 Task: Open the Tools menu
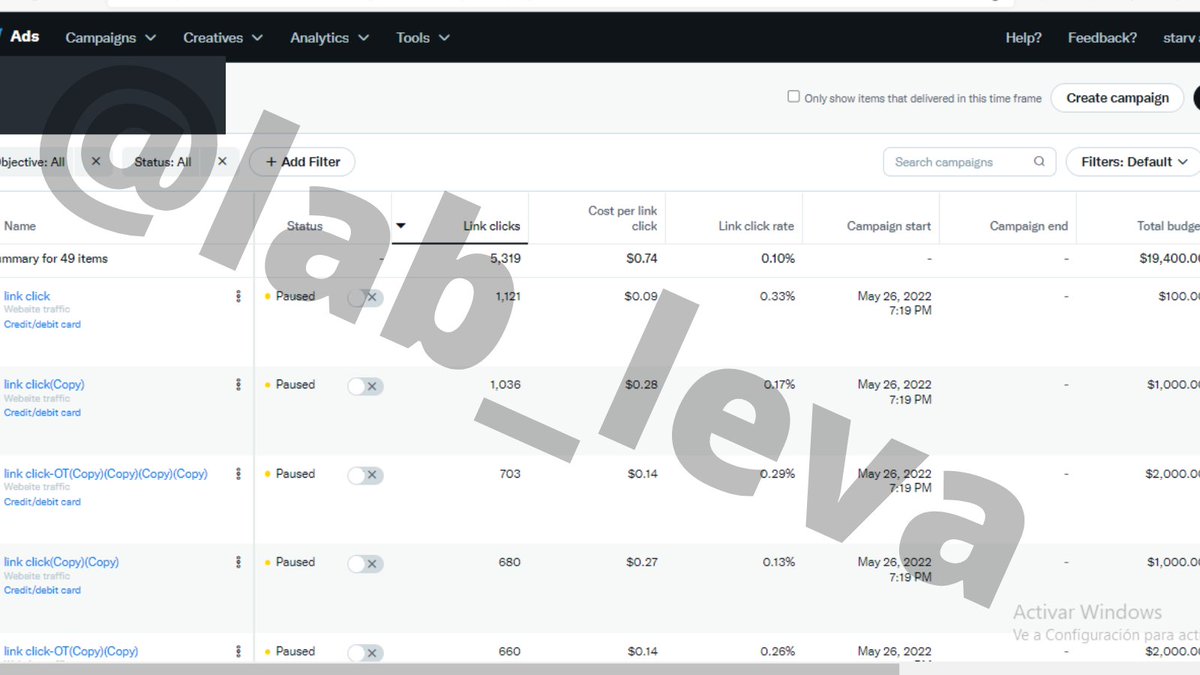pos(422,37)
